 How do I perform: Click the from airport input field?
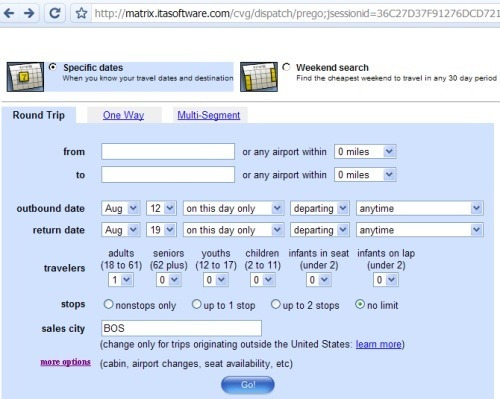pyautogui.click(x=168, y=151)
